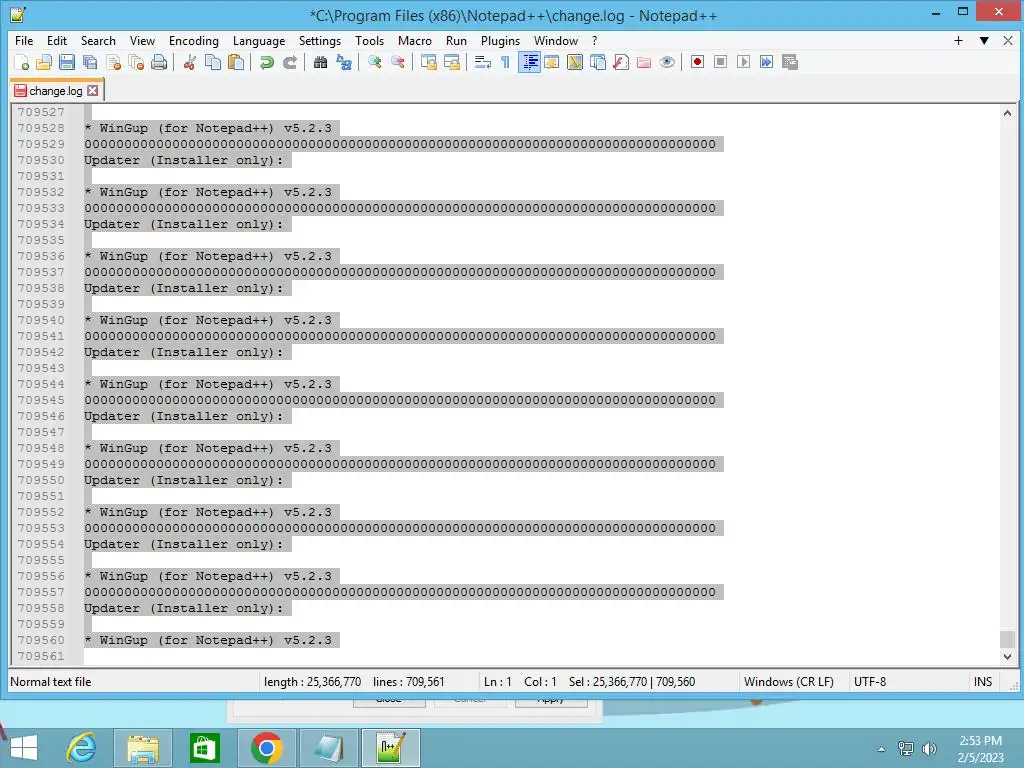Open Google Chrome from taskbar
Screen dimensions: 1024x768
(x=266, y=748)
